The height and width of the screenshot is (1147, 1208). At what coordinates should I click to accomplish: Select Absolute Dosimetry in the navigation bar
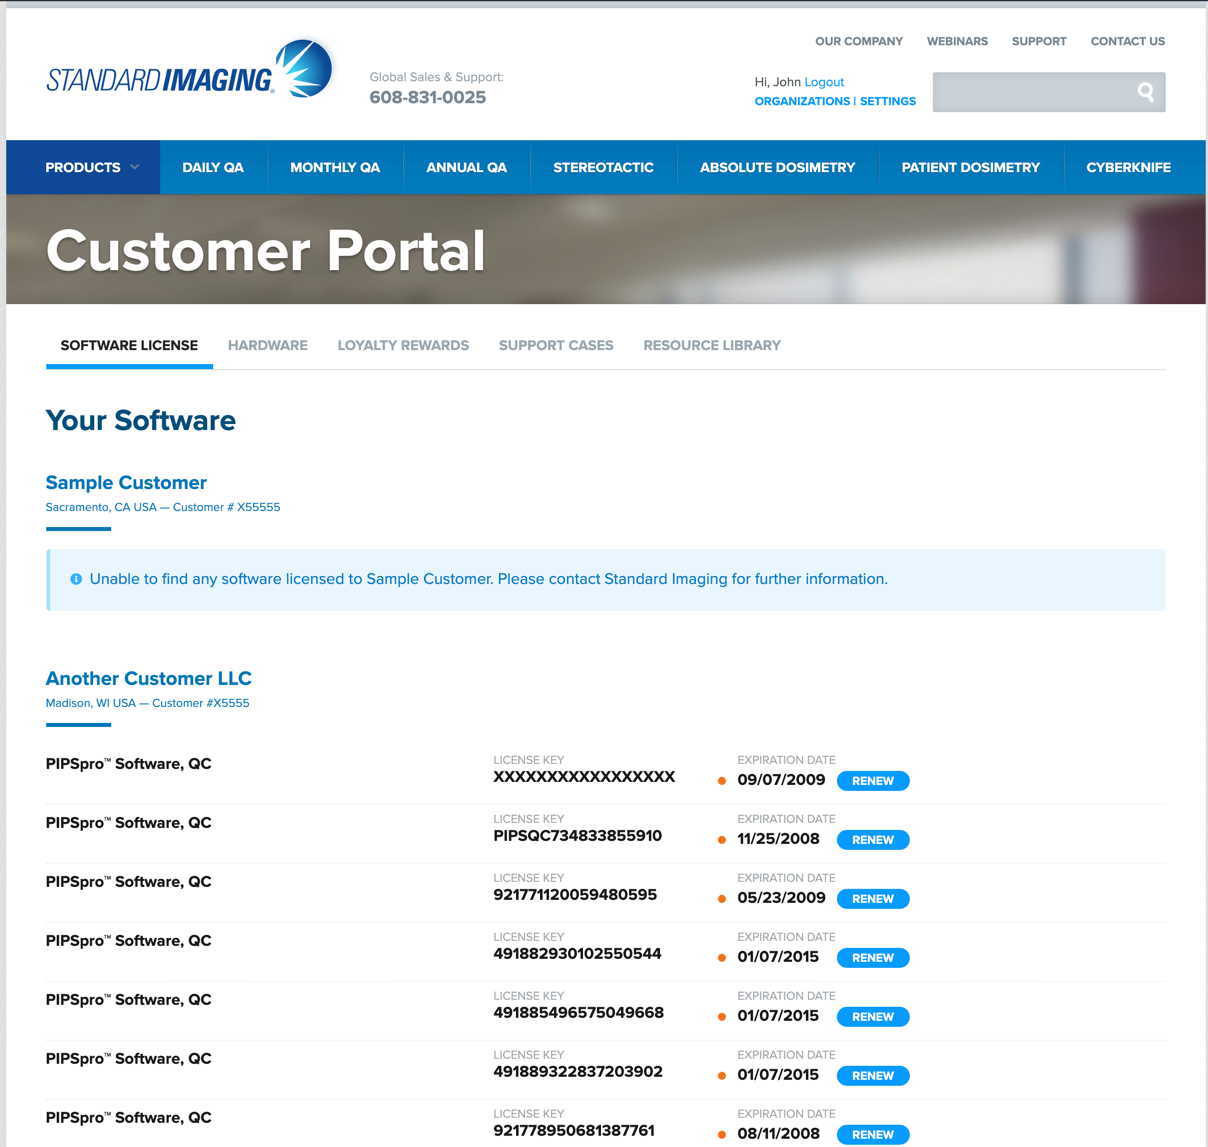(777, 167)
